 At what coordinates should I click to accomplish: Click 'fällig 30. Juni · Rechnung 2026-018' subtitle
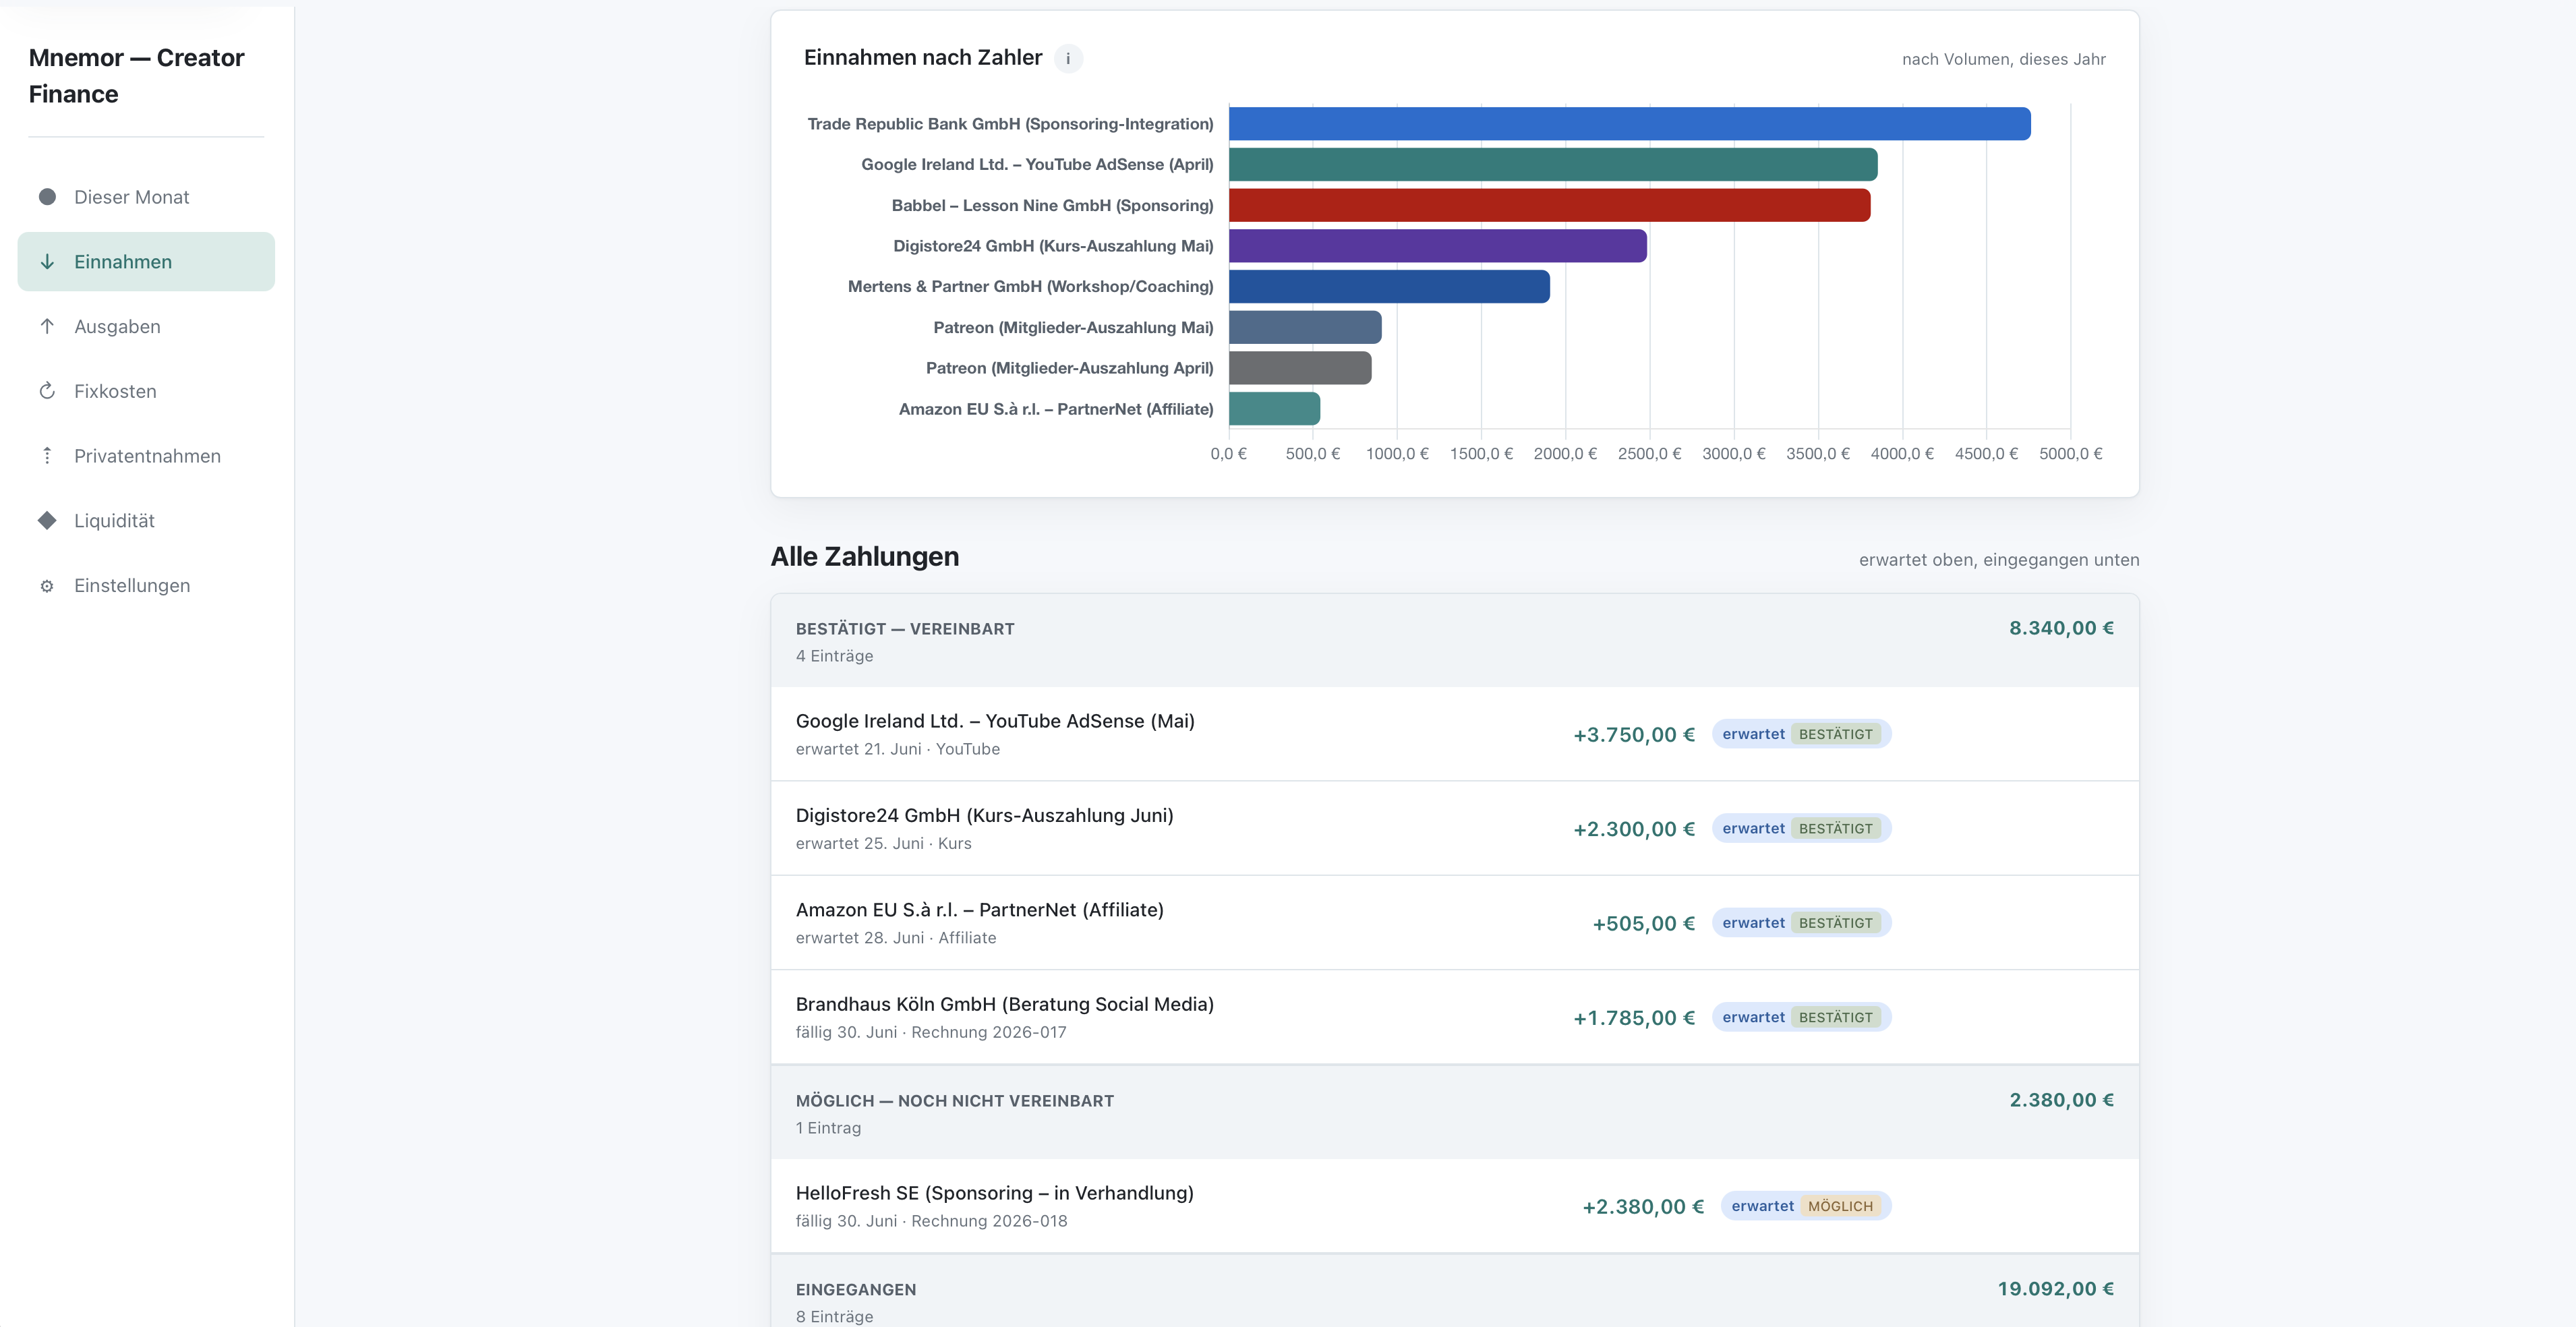[931, 1221]
